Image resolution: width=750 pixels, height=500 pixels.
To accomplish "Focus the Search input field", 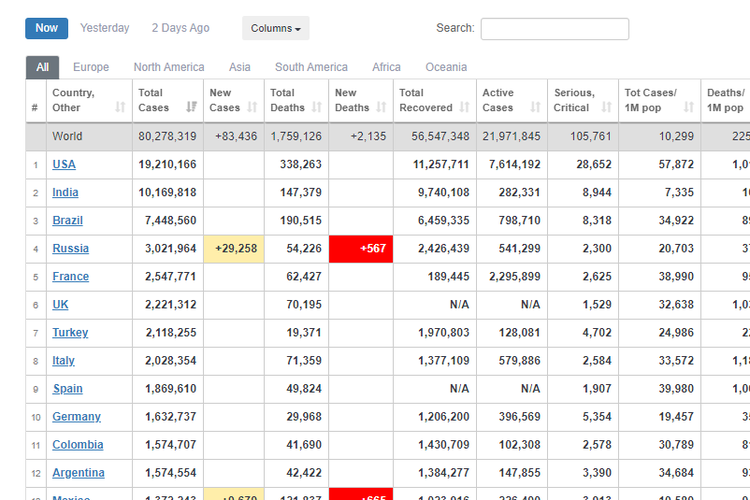I will coord(555,29).
